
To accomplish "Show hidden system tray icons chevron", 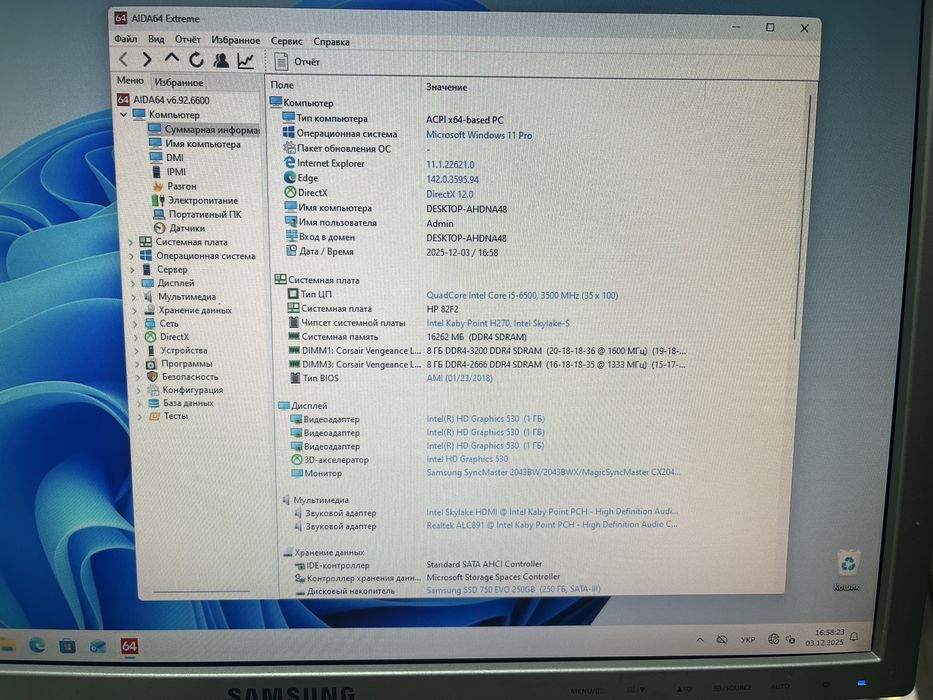I will click(x=700, y=640).
